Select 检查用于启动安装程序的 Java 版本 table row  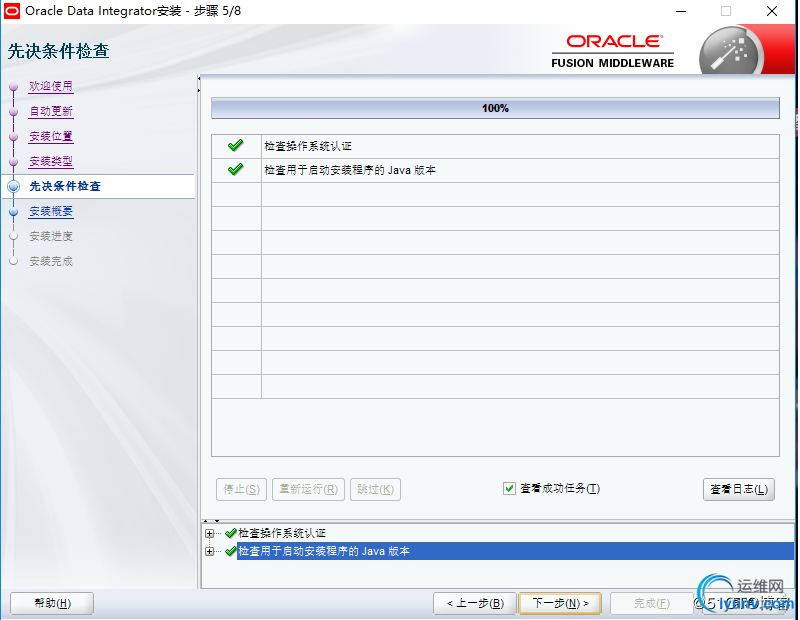click(495, 170)
